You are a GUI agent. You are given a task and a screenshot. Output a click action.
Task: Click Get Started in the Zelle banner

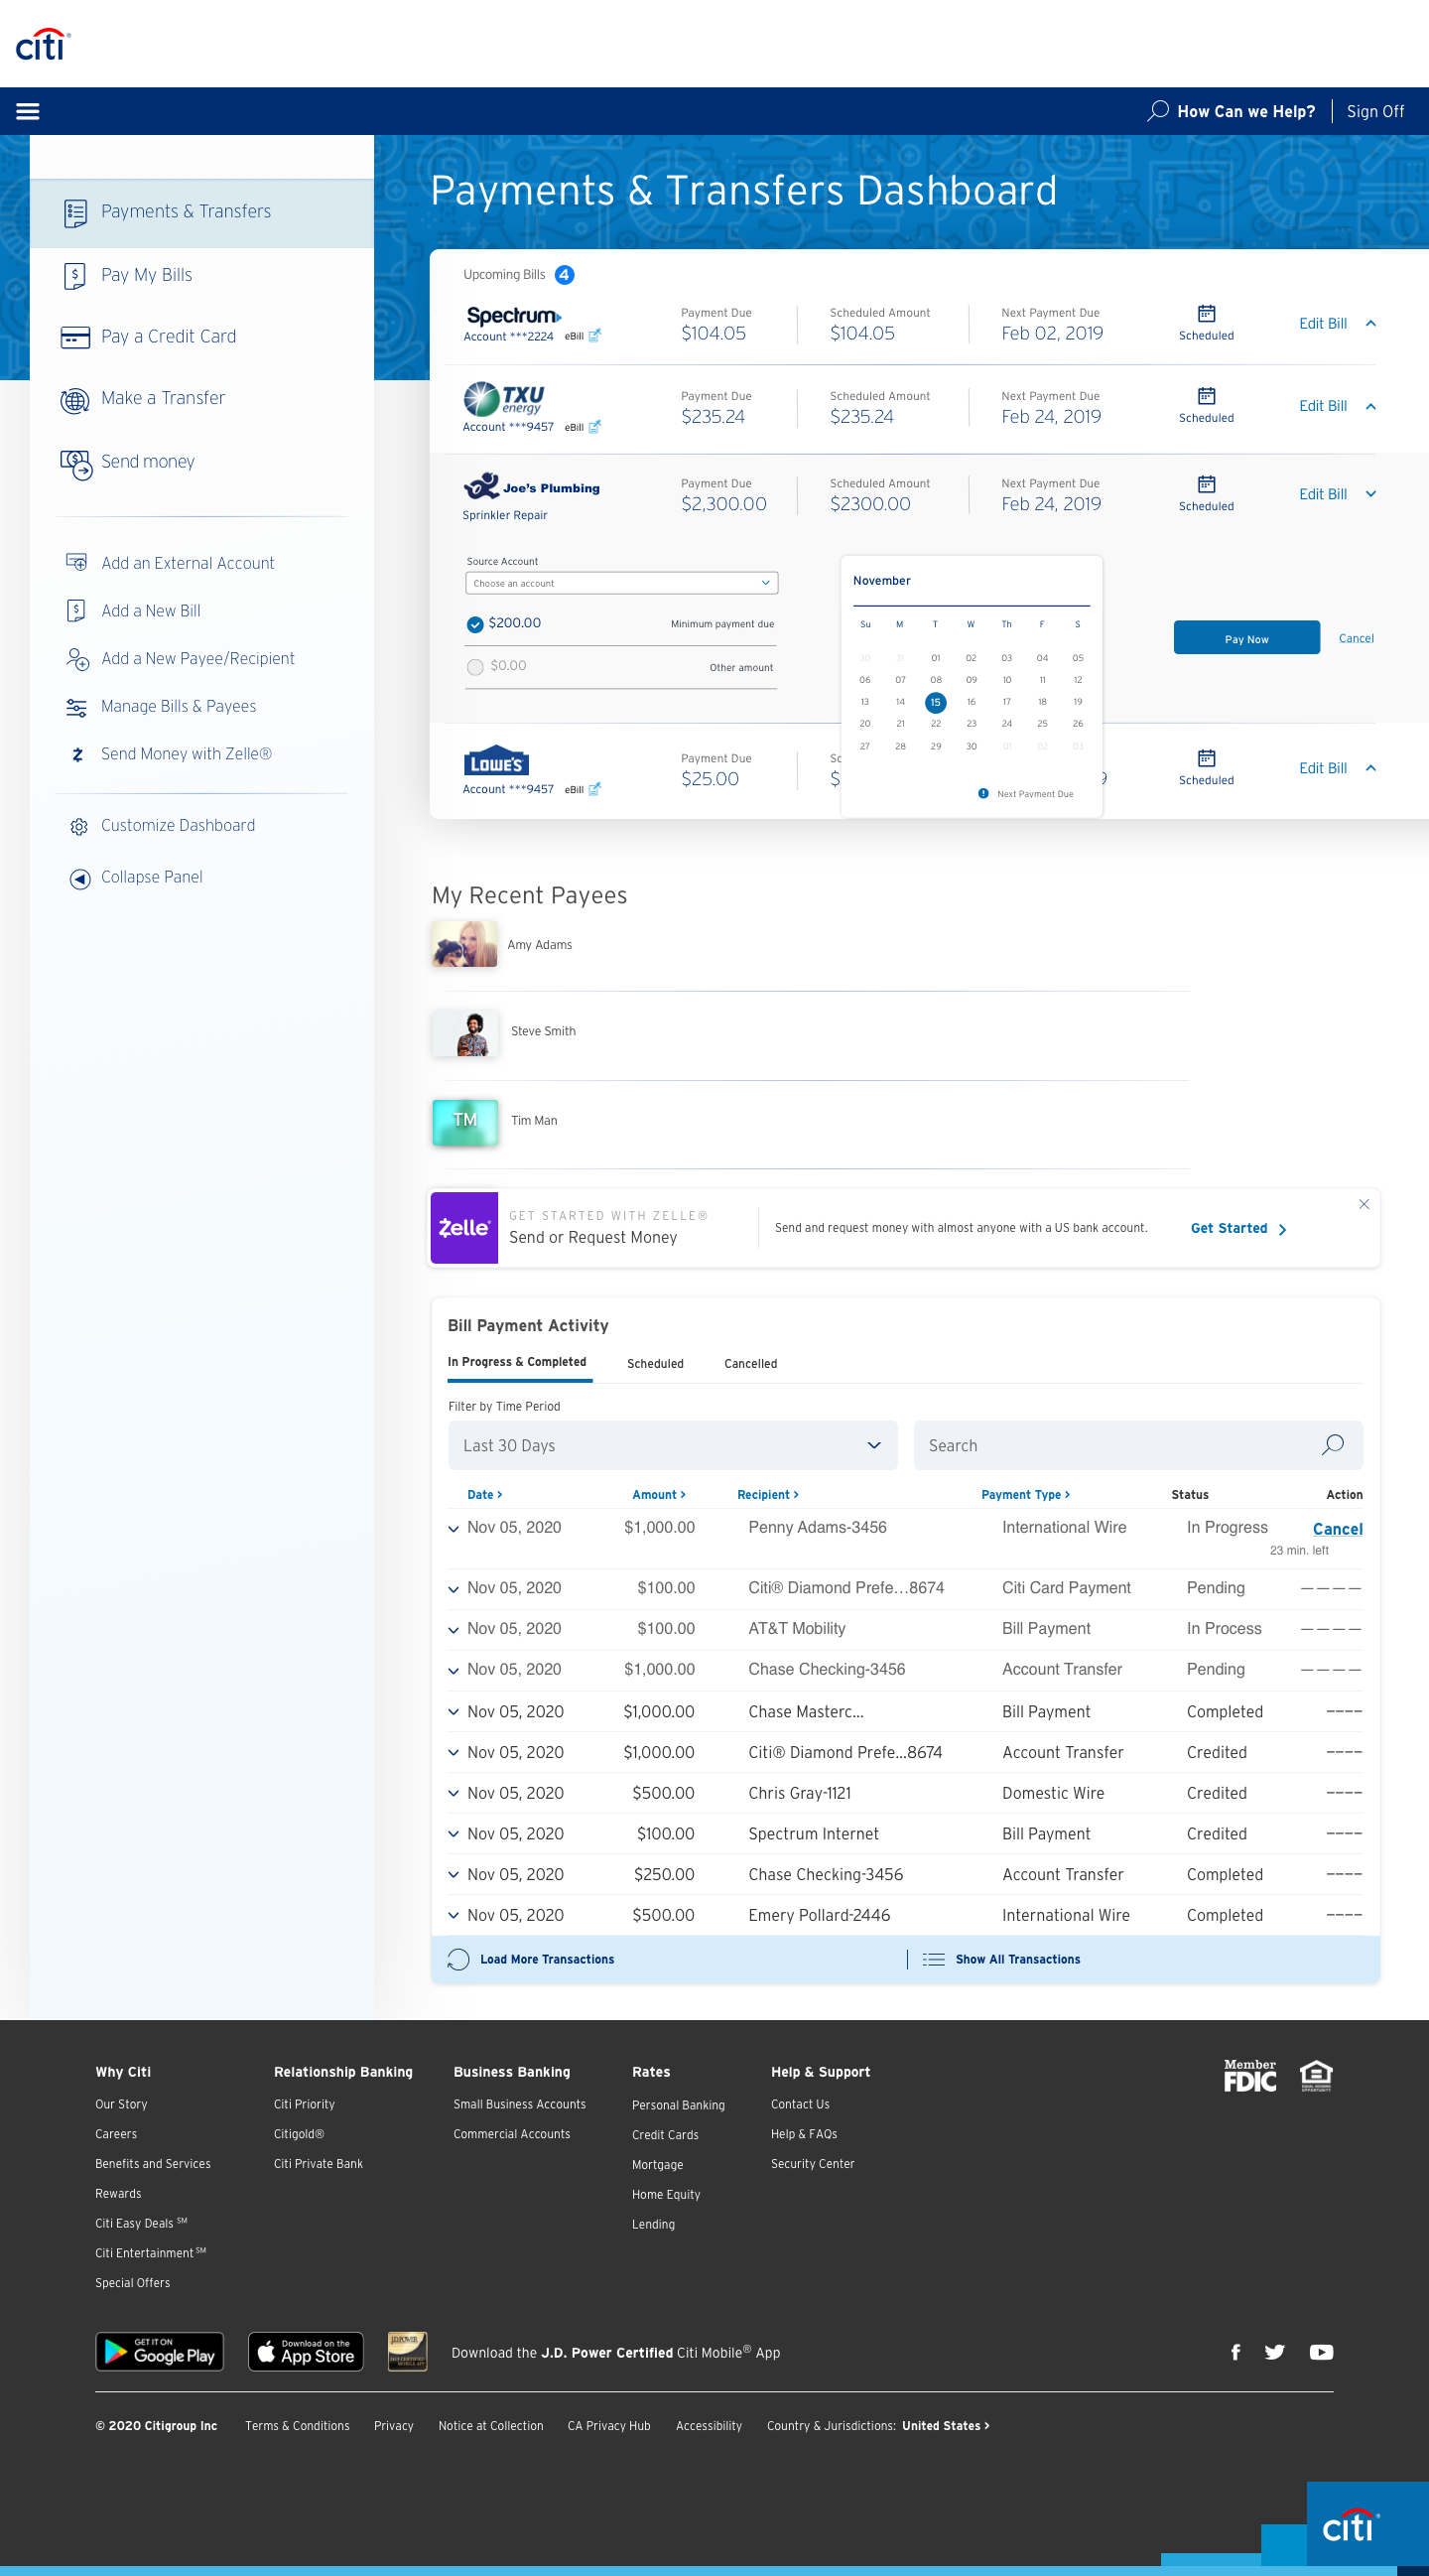pos(1238,1228)
